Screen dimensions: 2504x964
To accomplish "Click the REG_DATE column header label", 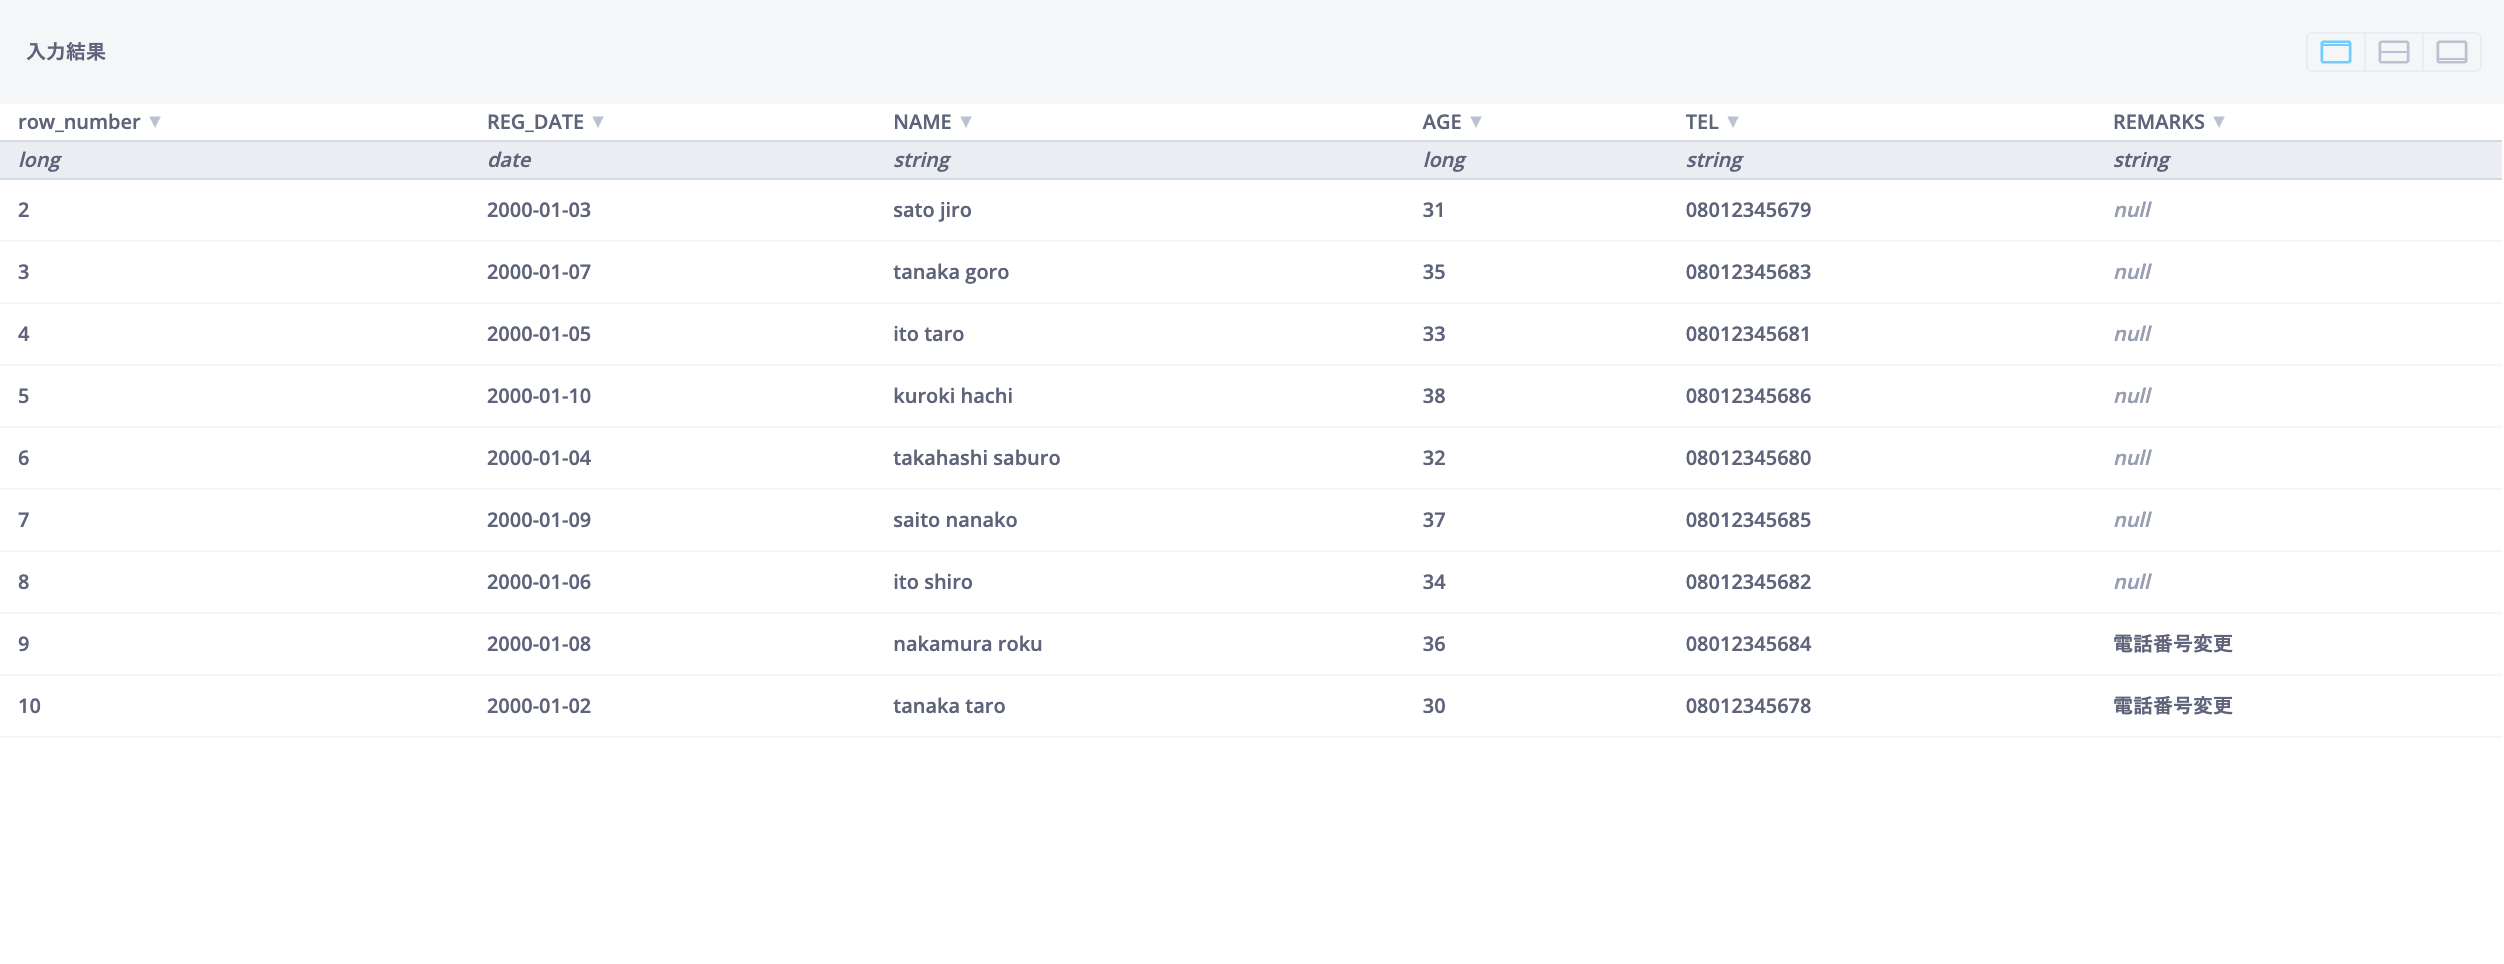I will (535, 122).
